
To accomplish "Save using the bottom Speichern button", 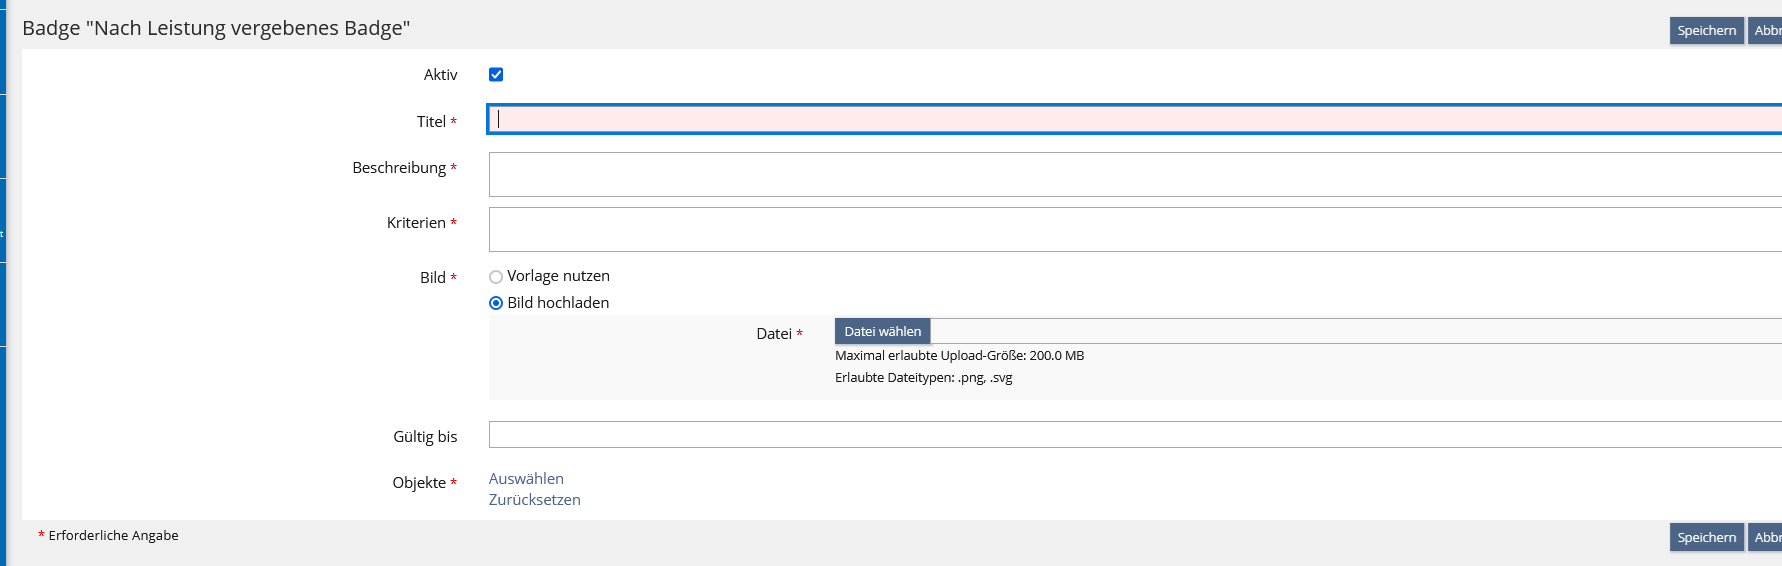I will tap(1706, 538).
